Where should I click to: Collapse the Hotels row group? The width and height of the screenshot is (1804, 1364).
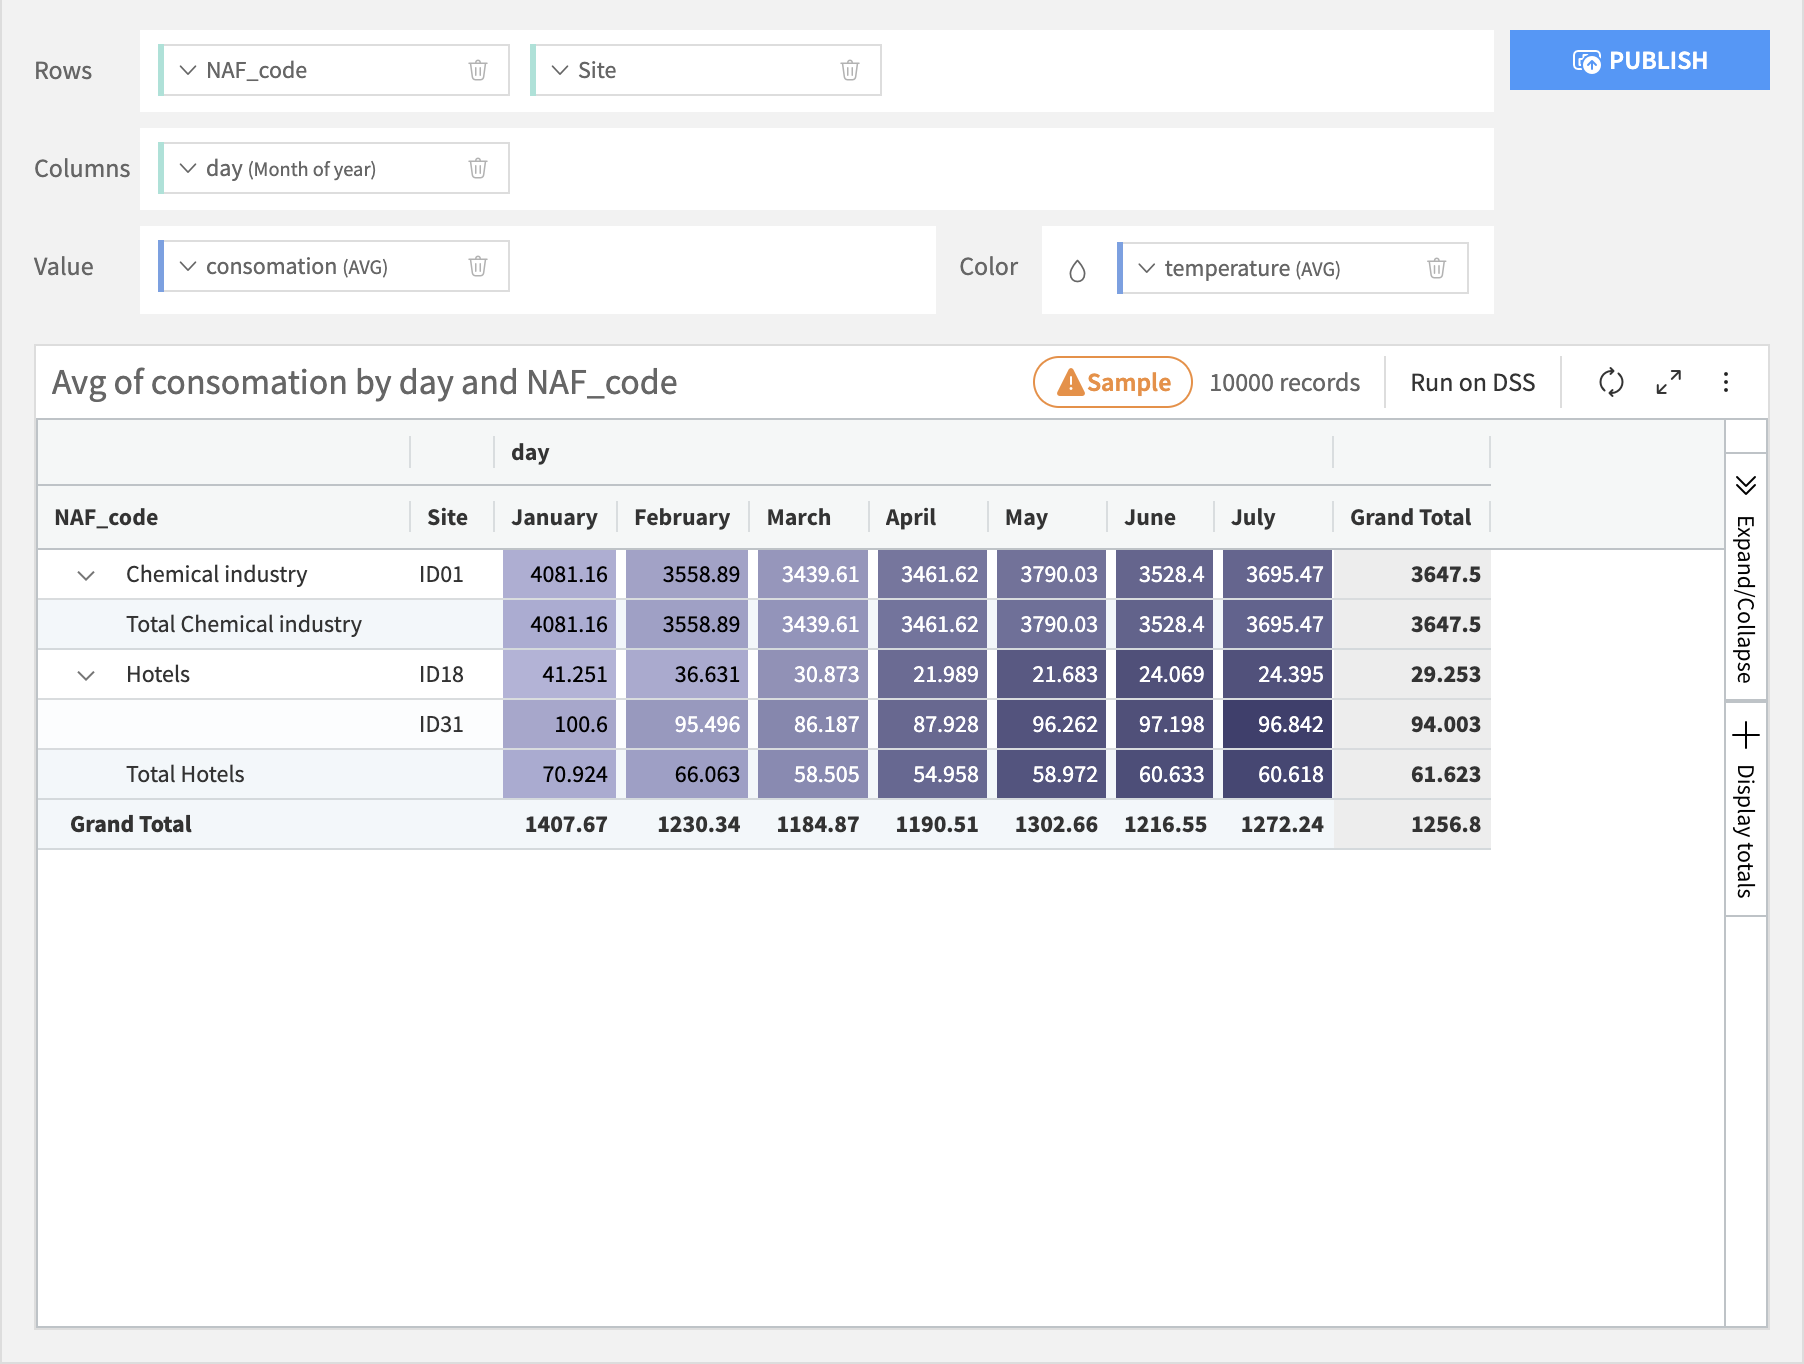[x=86, y=675]
